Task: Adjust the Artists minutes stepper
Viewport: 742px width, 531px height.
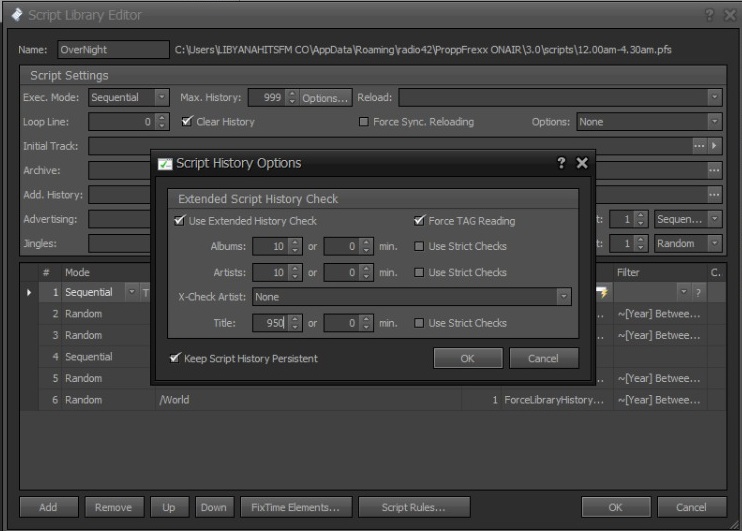Action: [x=366, y=272]
